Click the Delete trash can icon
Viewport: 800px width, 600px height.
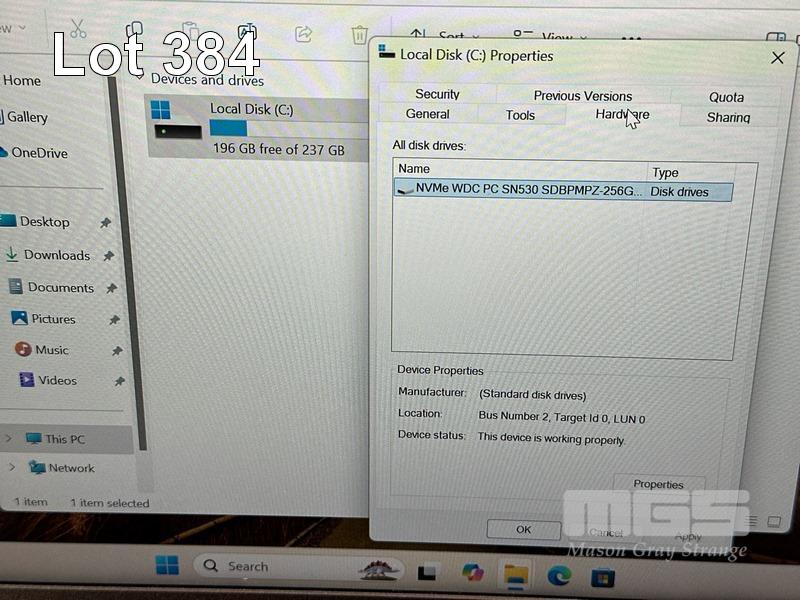point(360,36)
